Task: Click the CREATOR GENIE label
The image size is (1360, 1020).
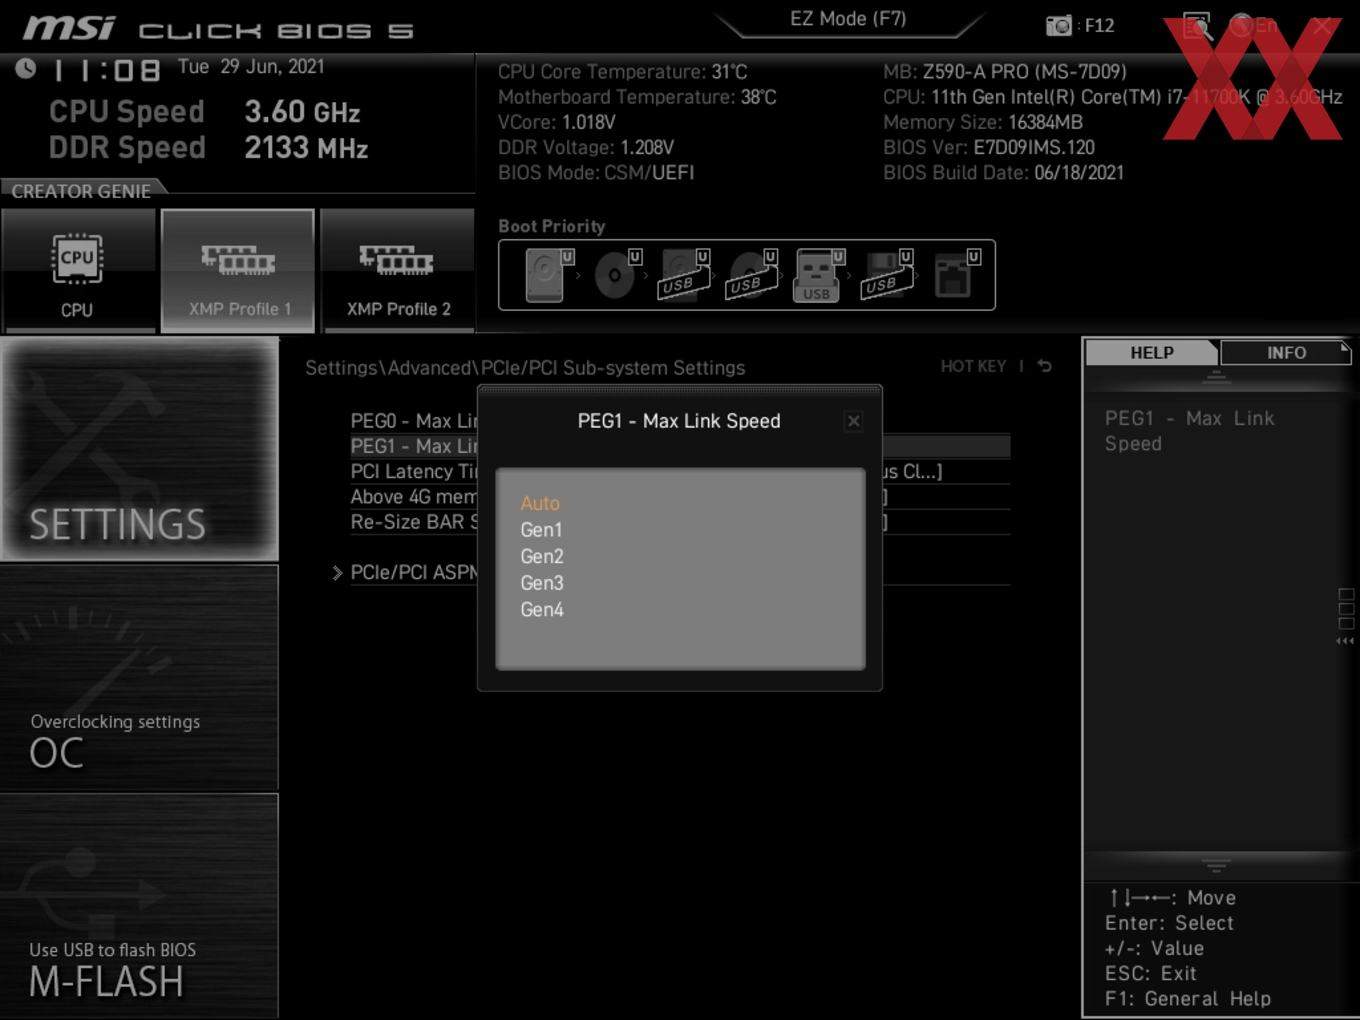Action: coord(81,191)
